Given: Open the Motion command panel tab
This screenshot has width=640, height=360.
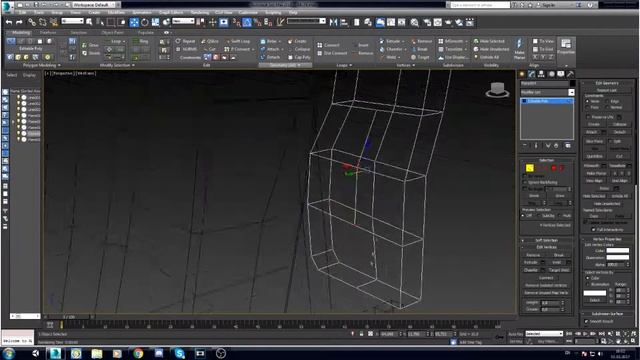Looking at the screenshot, I should click(x=551, y=74).
